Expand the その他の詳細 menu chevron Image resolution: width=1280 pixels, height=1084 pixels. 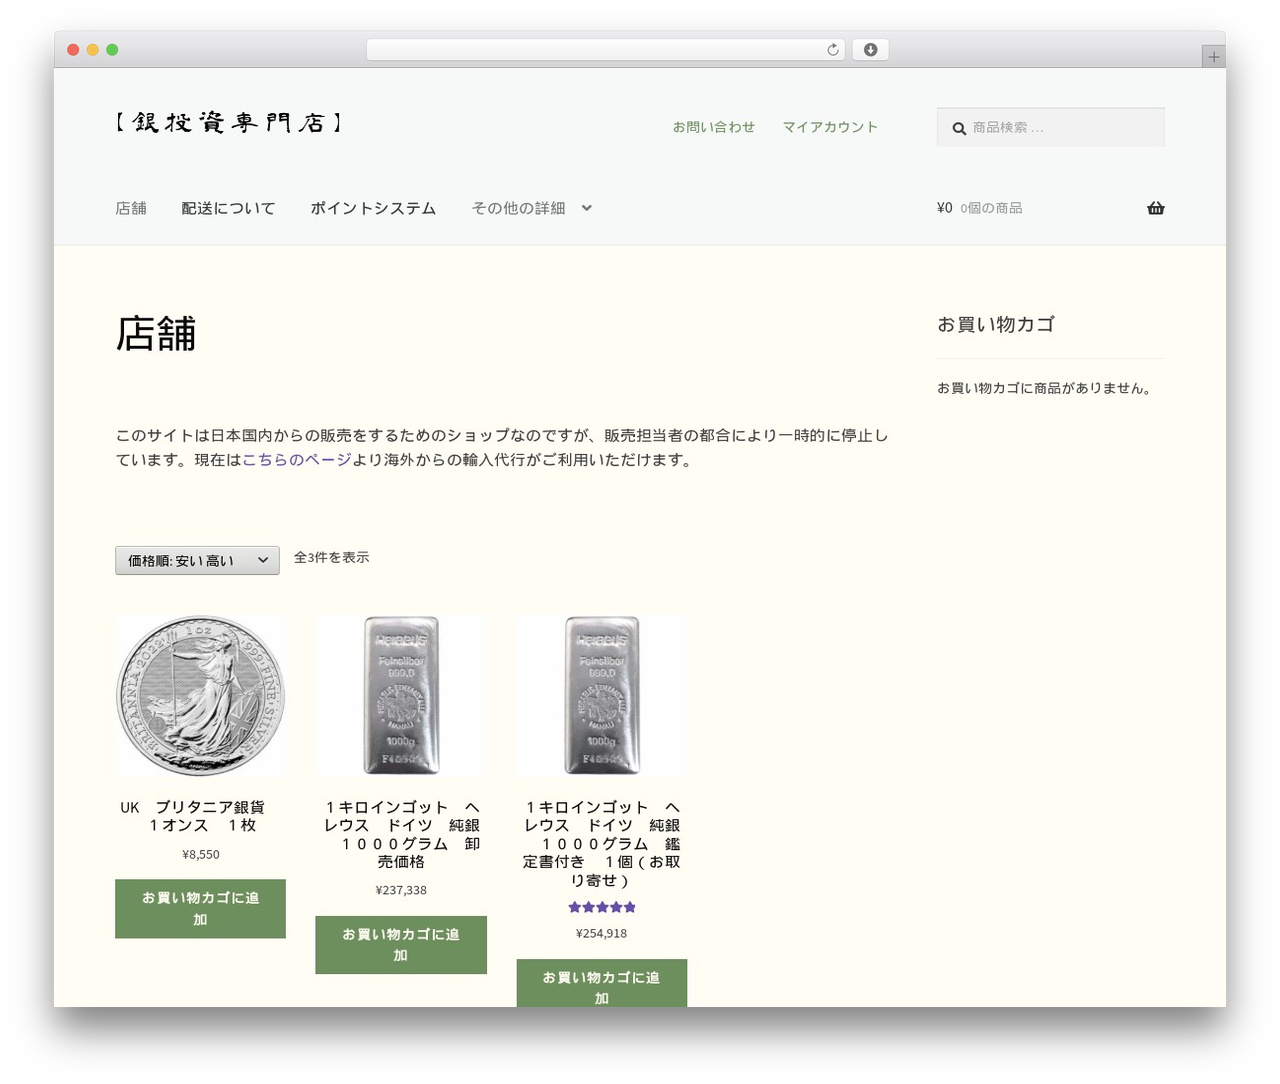[x=587, y=208]
